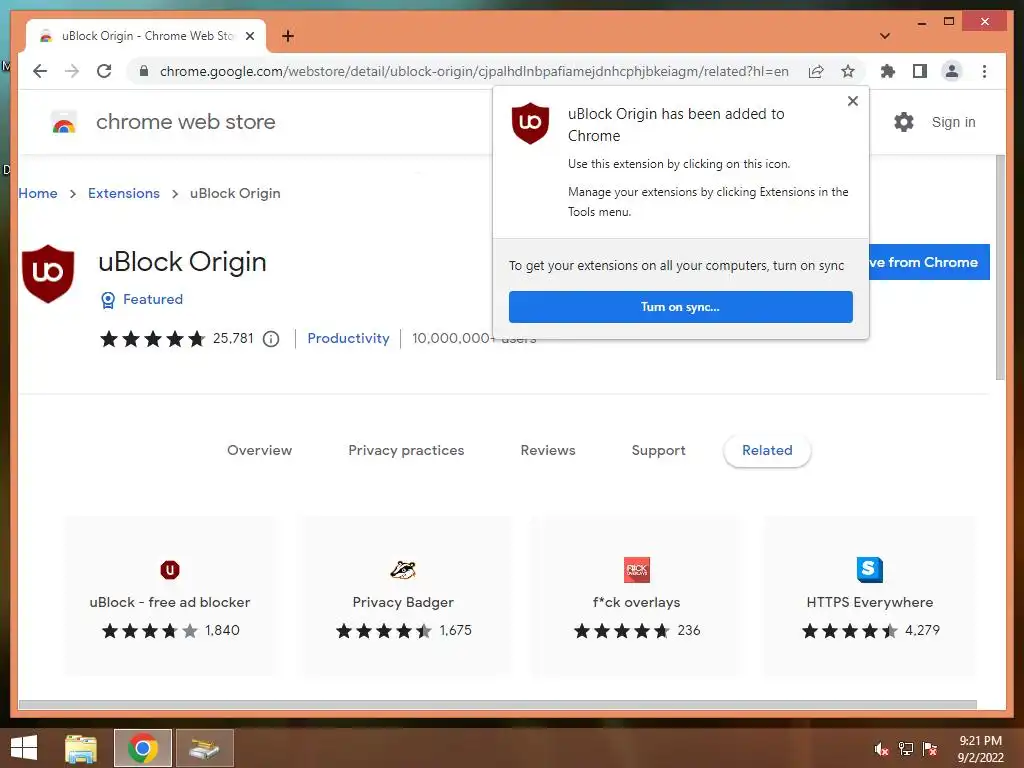Click the f*ck overlays red icon
Image resolution: width=1024 pixels, height=768 pixels.
click(x=637, y=569)
